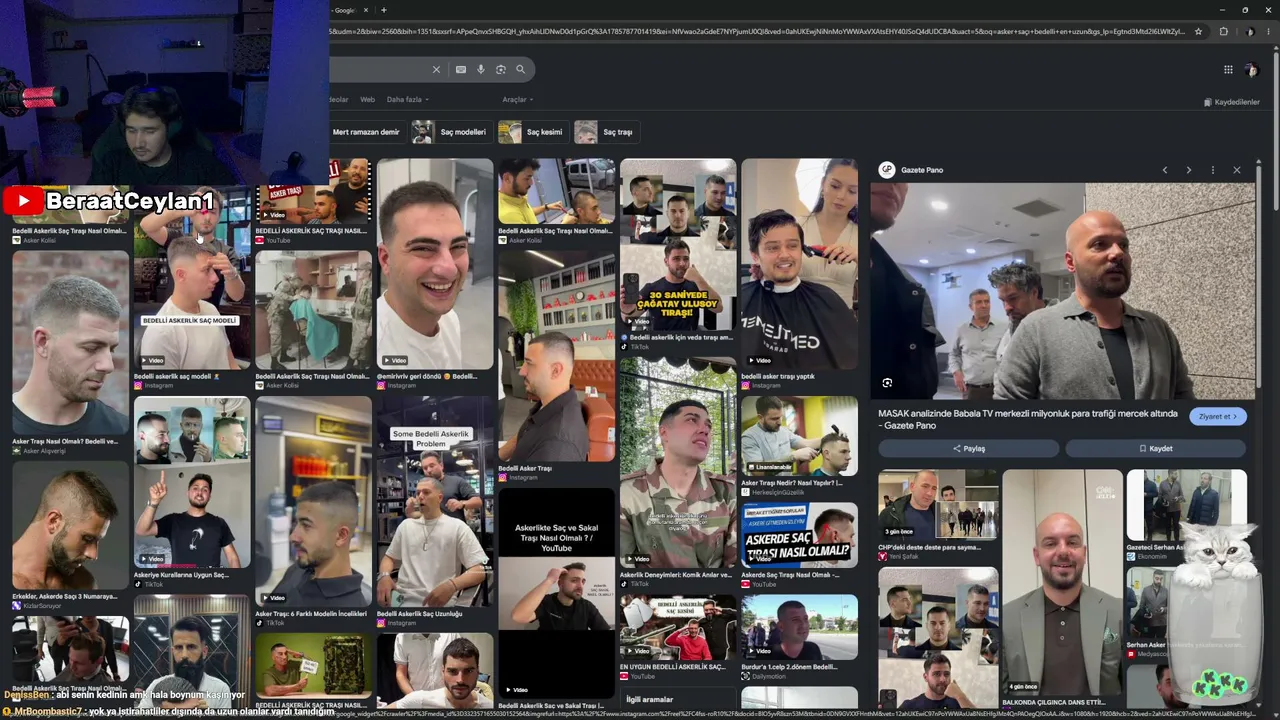Open the Askeriye Kurallarına Uygun Saç thumbnail
Image resolution: width=1280 pixels, height=720 pixels.
(x=192, y=482)
